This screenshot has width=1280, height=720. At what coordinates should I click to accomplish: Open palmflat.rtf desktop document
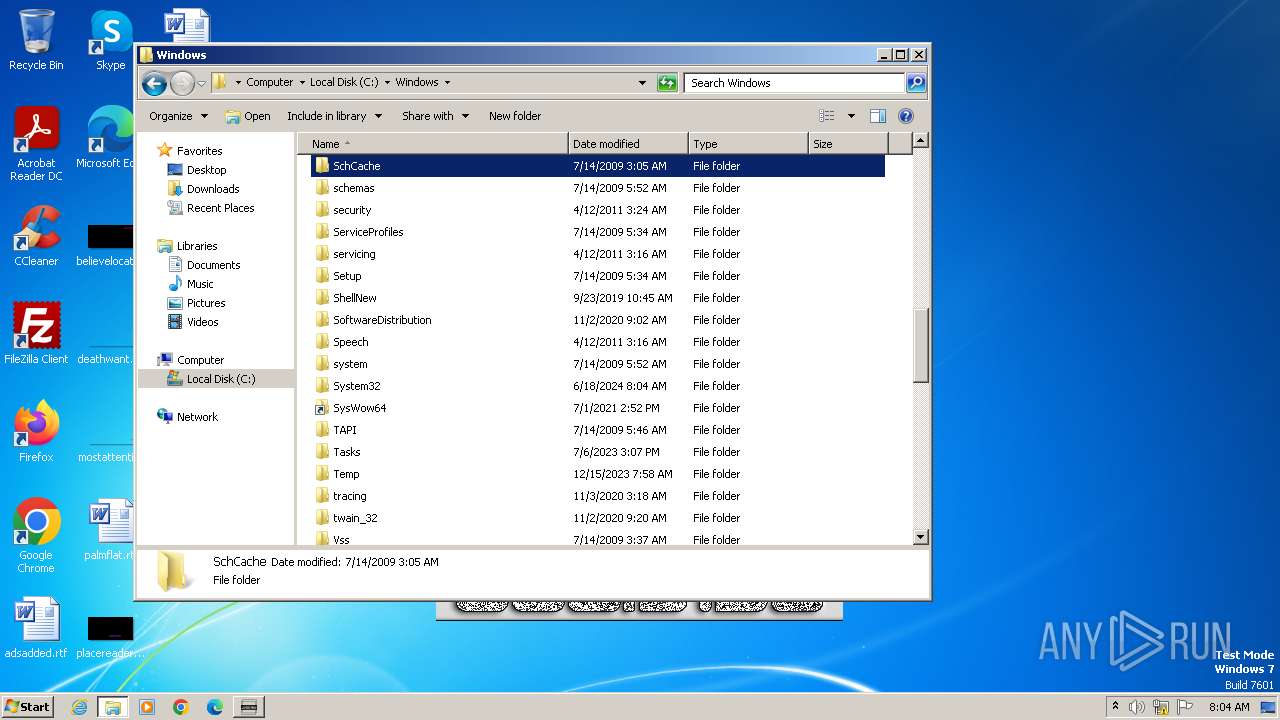click(x=110, y=530)
